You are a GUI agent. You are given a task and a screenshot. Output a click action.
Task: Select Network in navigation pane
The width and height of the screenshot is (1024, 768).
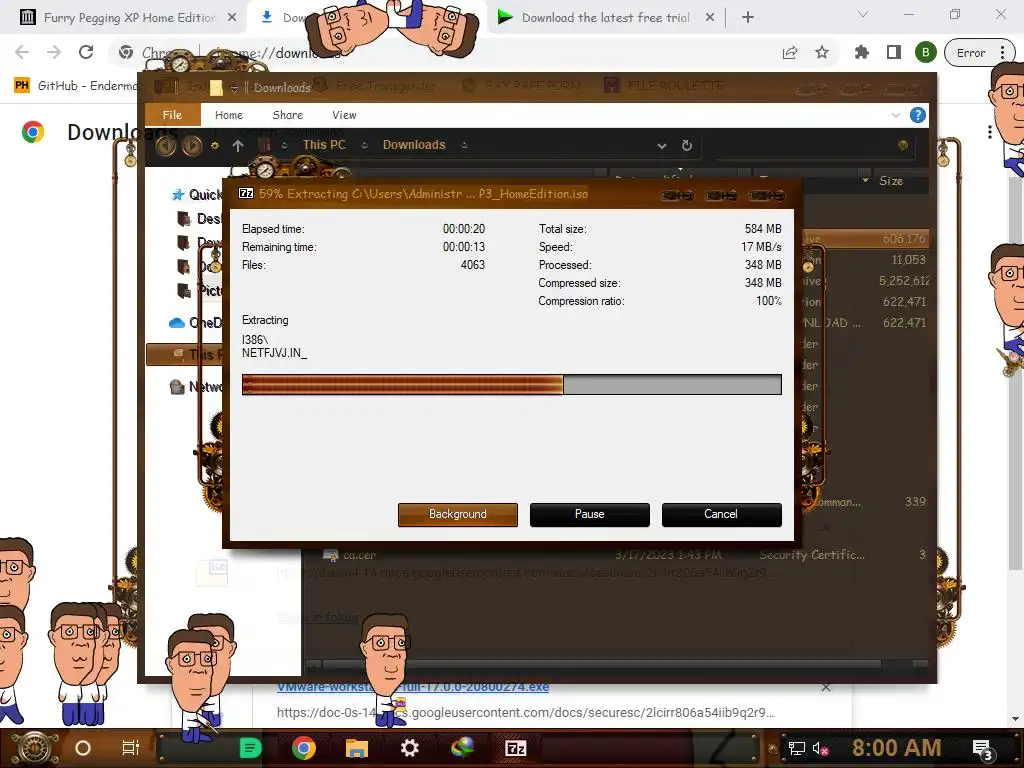(196, 387)
